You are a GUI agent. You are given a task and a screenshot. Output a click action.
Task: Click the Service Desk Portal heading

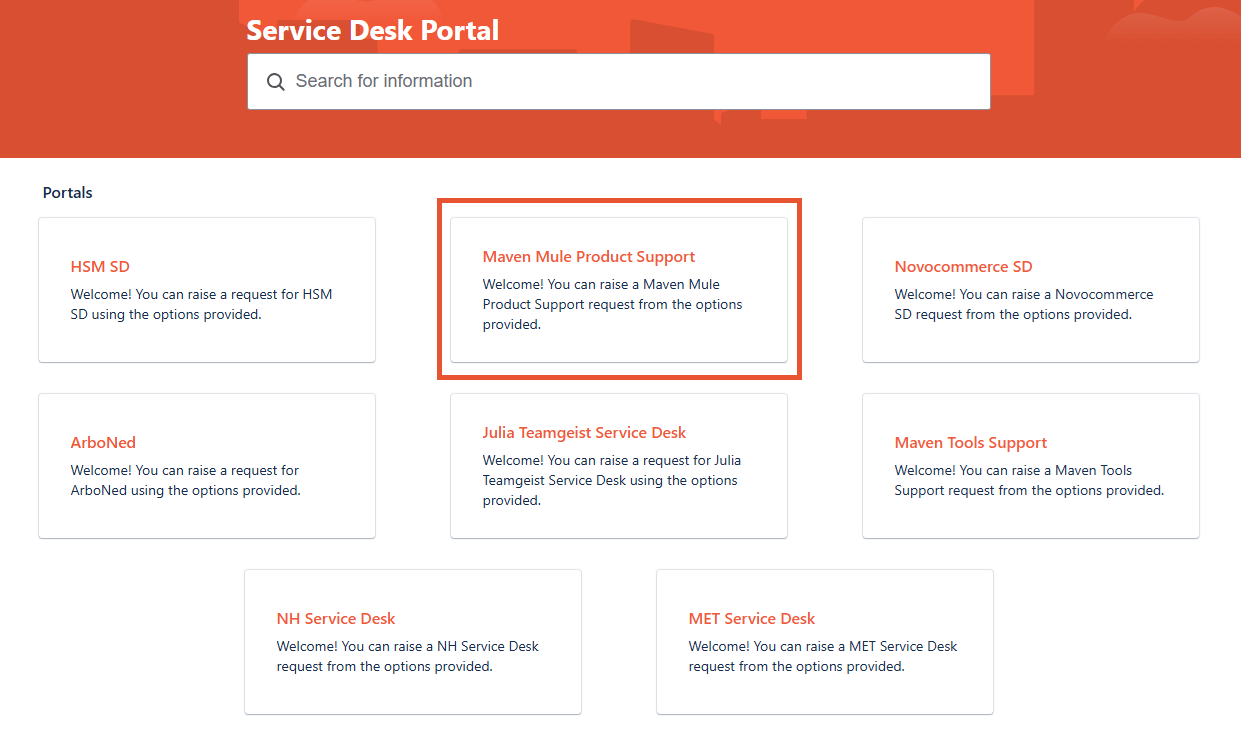point(372,30)
